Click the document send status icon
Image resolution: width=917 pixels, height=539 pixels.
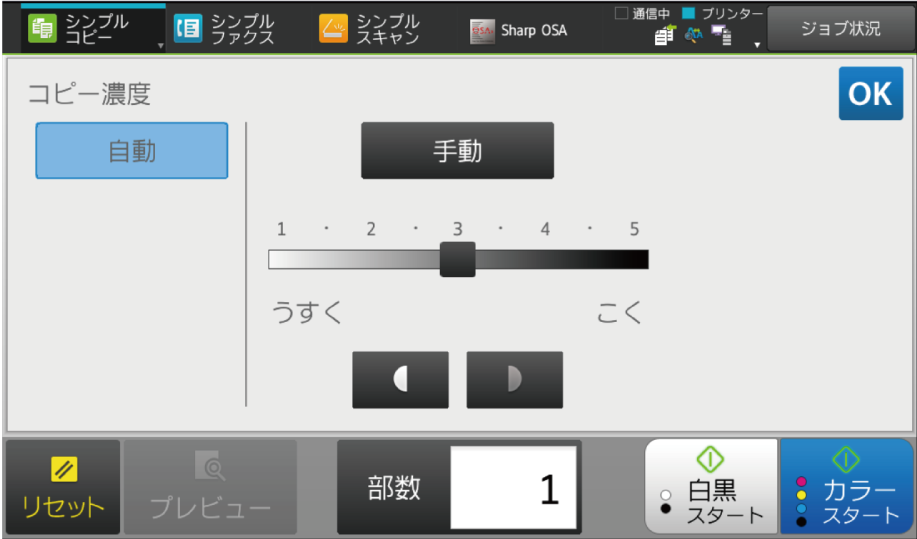click(x=665, y=36)
